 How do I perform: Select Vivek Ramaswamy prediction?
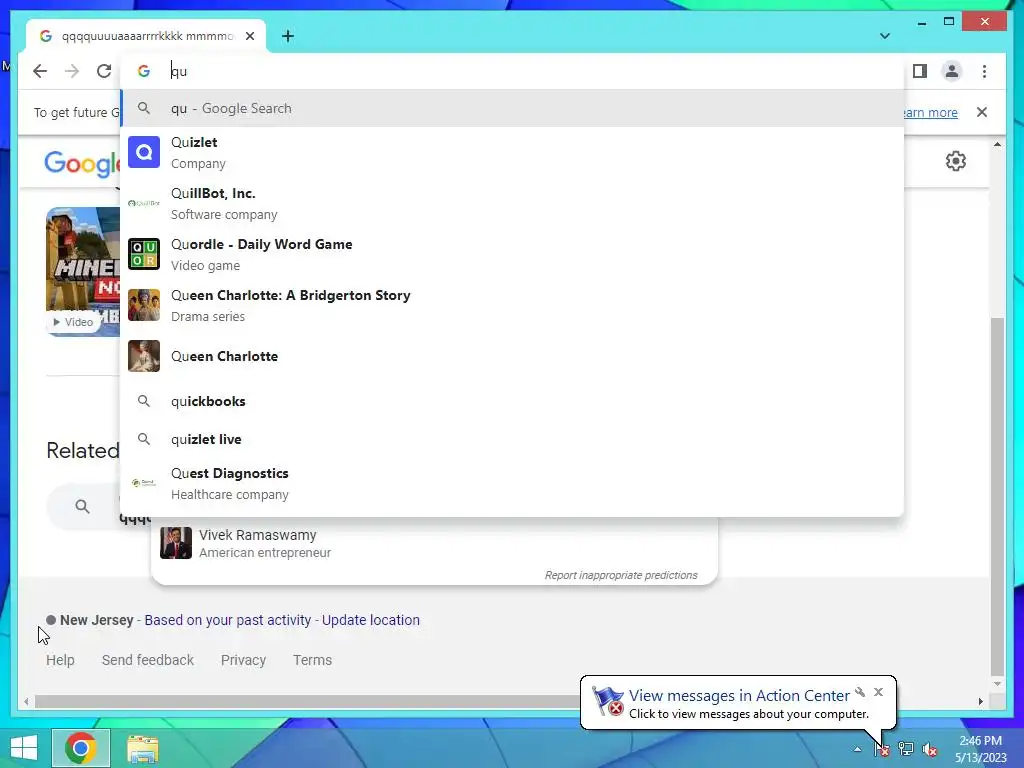coord(434,543)
